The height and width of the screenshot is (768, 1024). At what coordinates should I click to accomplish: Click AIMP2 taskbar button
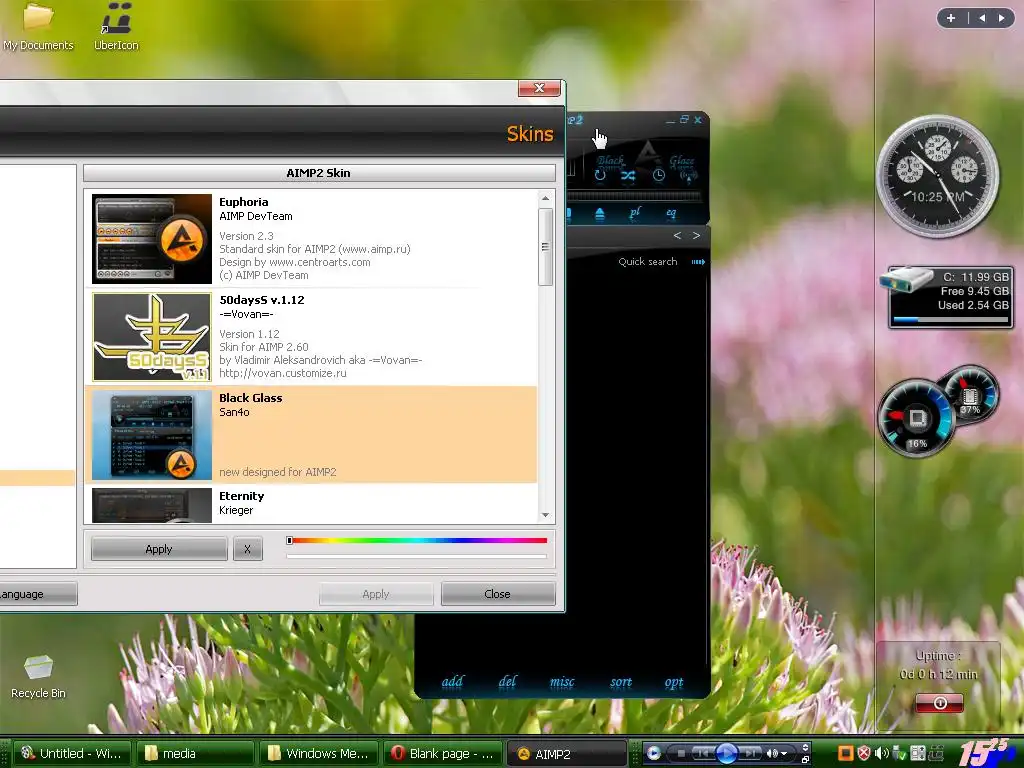[x=566, y=753]
